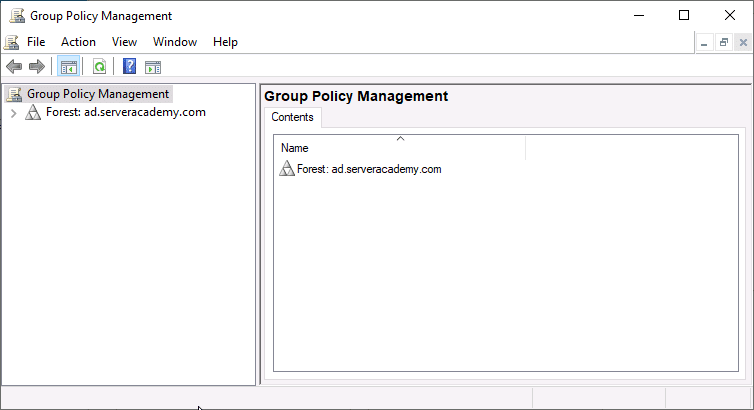Viewport: 754px width, 410px height.
Task: Open the File menu
Action: click(36, 42)
